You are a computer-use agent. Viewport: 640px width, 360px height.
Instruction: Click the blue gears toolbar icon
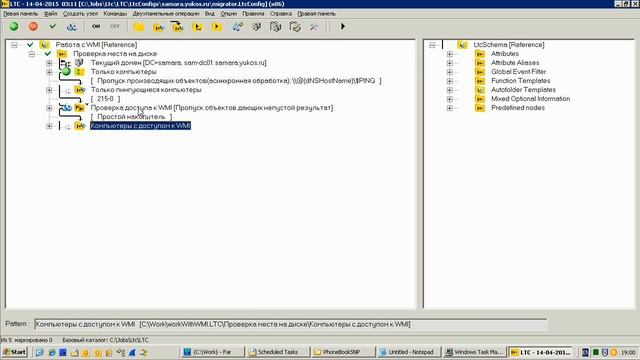(x=237, y=27)
